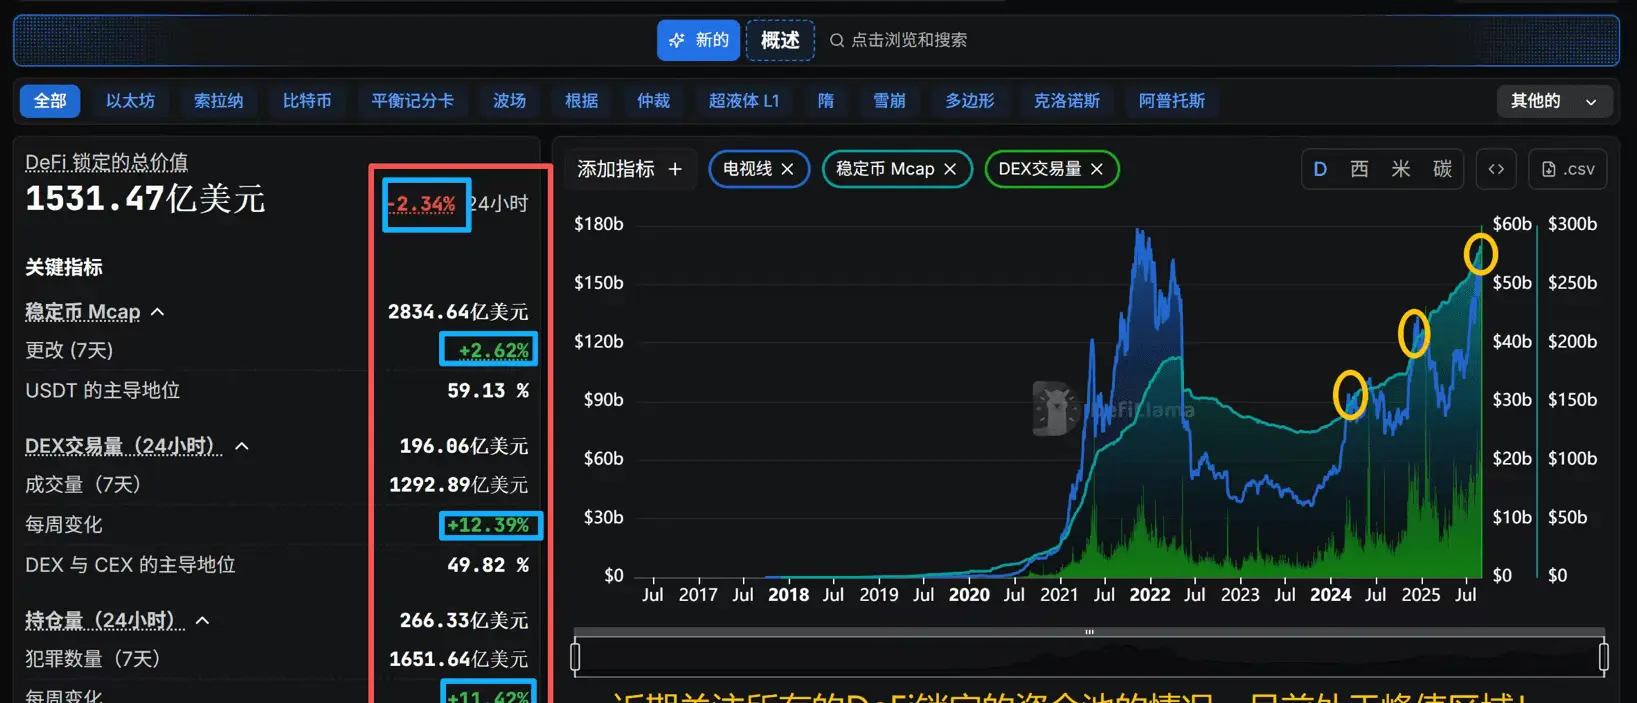Click the 266.33亿美元 open interest value
Viewport: 1637px width, 703px height.
[464, 621]
